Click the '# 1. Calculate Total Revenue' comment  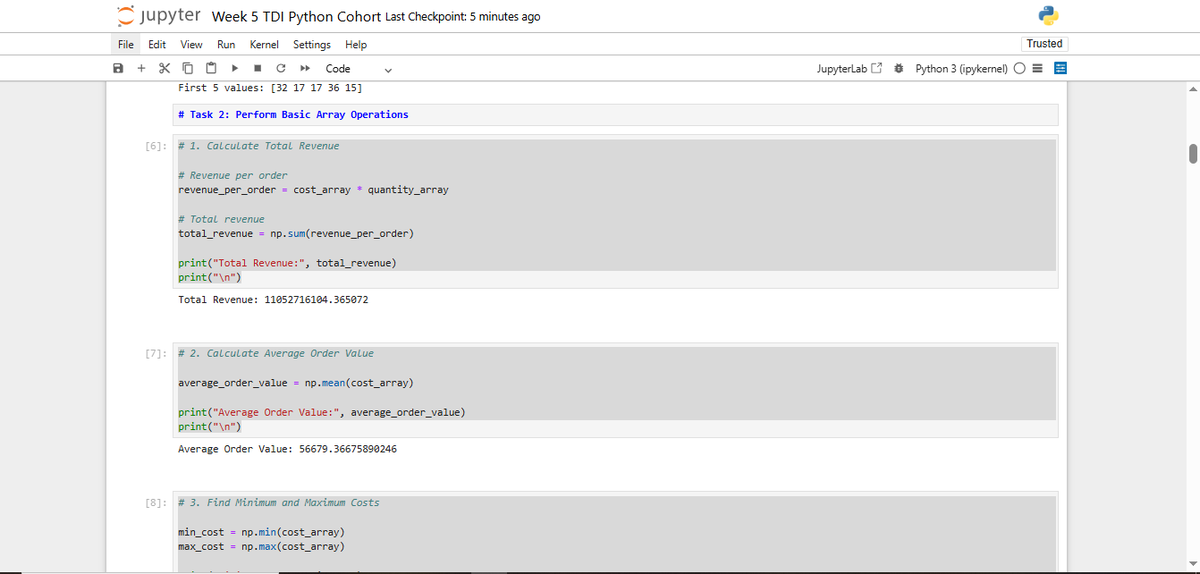click(x=258, y=146)
